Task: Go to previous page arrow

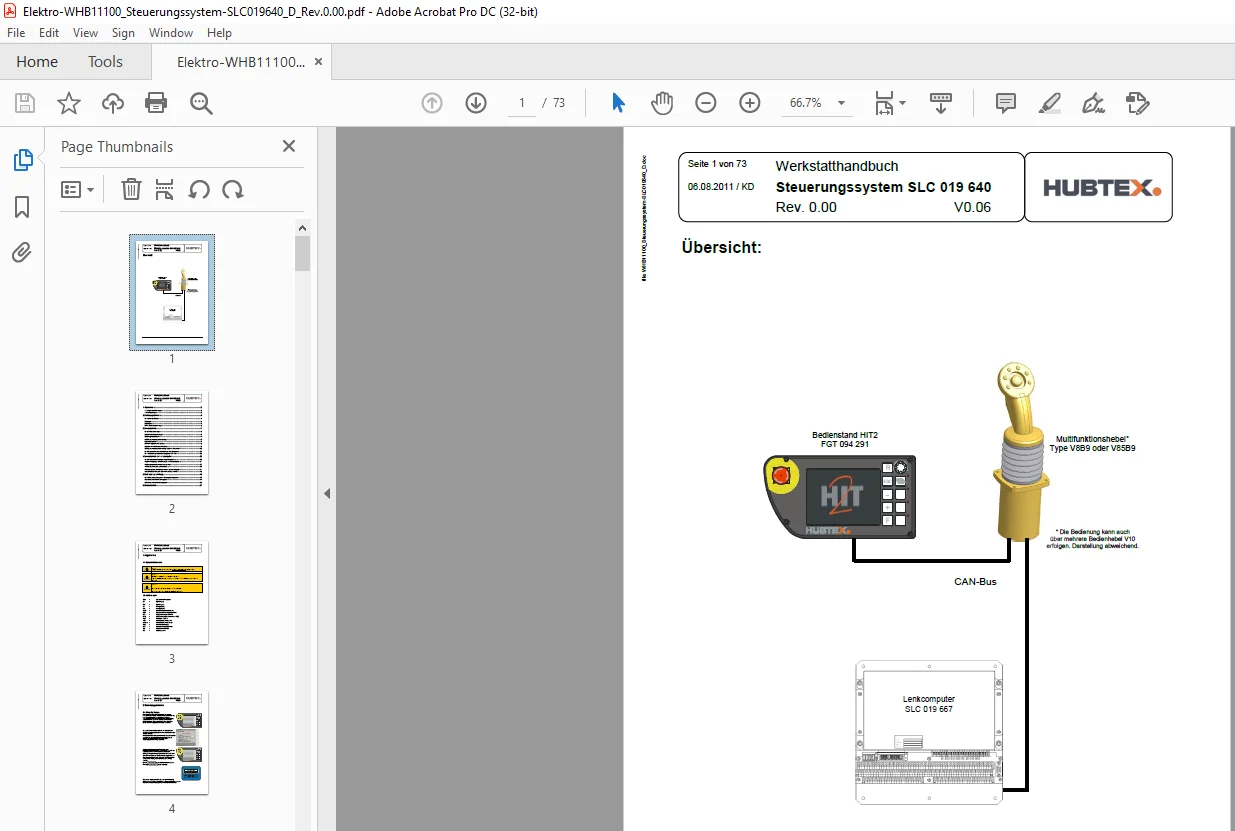Action: [x=432, y=103]
